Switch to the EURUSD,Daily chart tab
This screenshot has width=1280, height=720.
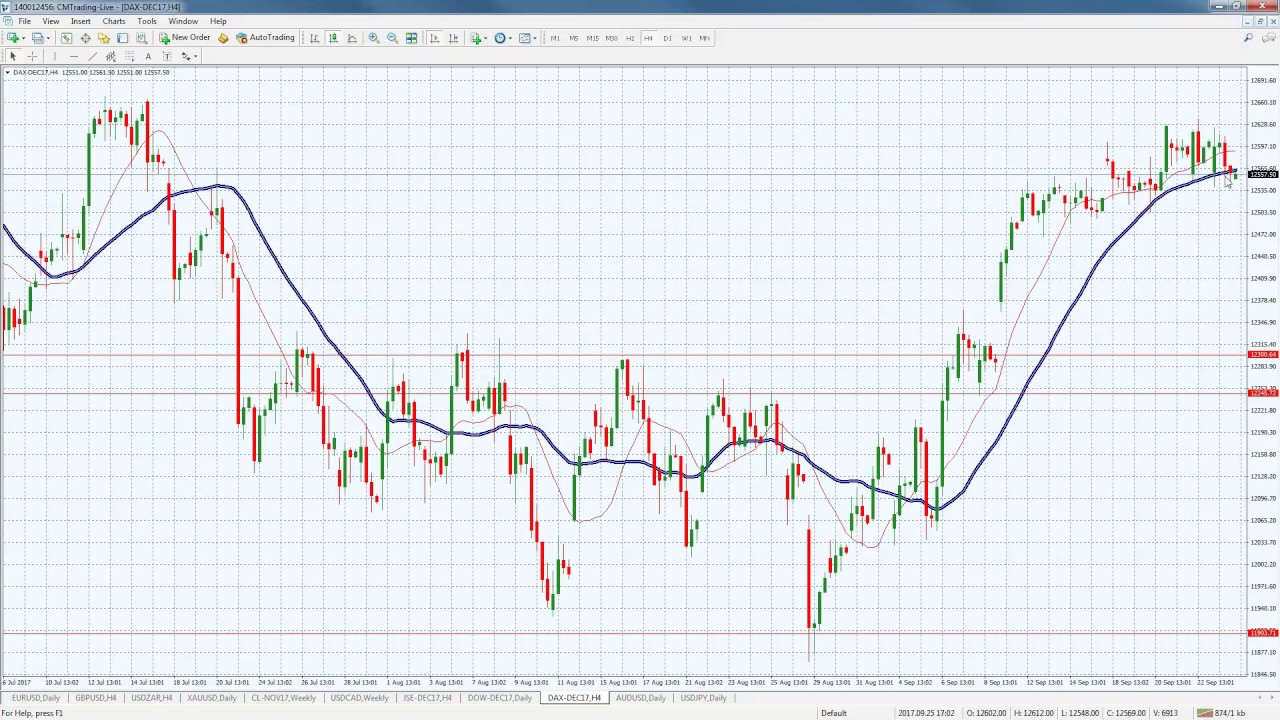point(36,698)
